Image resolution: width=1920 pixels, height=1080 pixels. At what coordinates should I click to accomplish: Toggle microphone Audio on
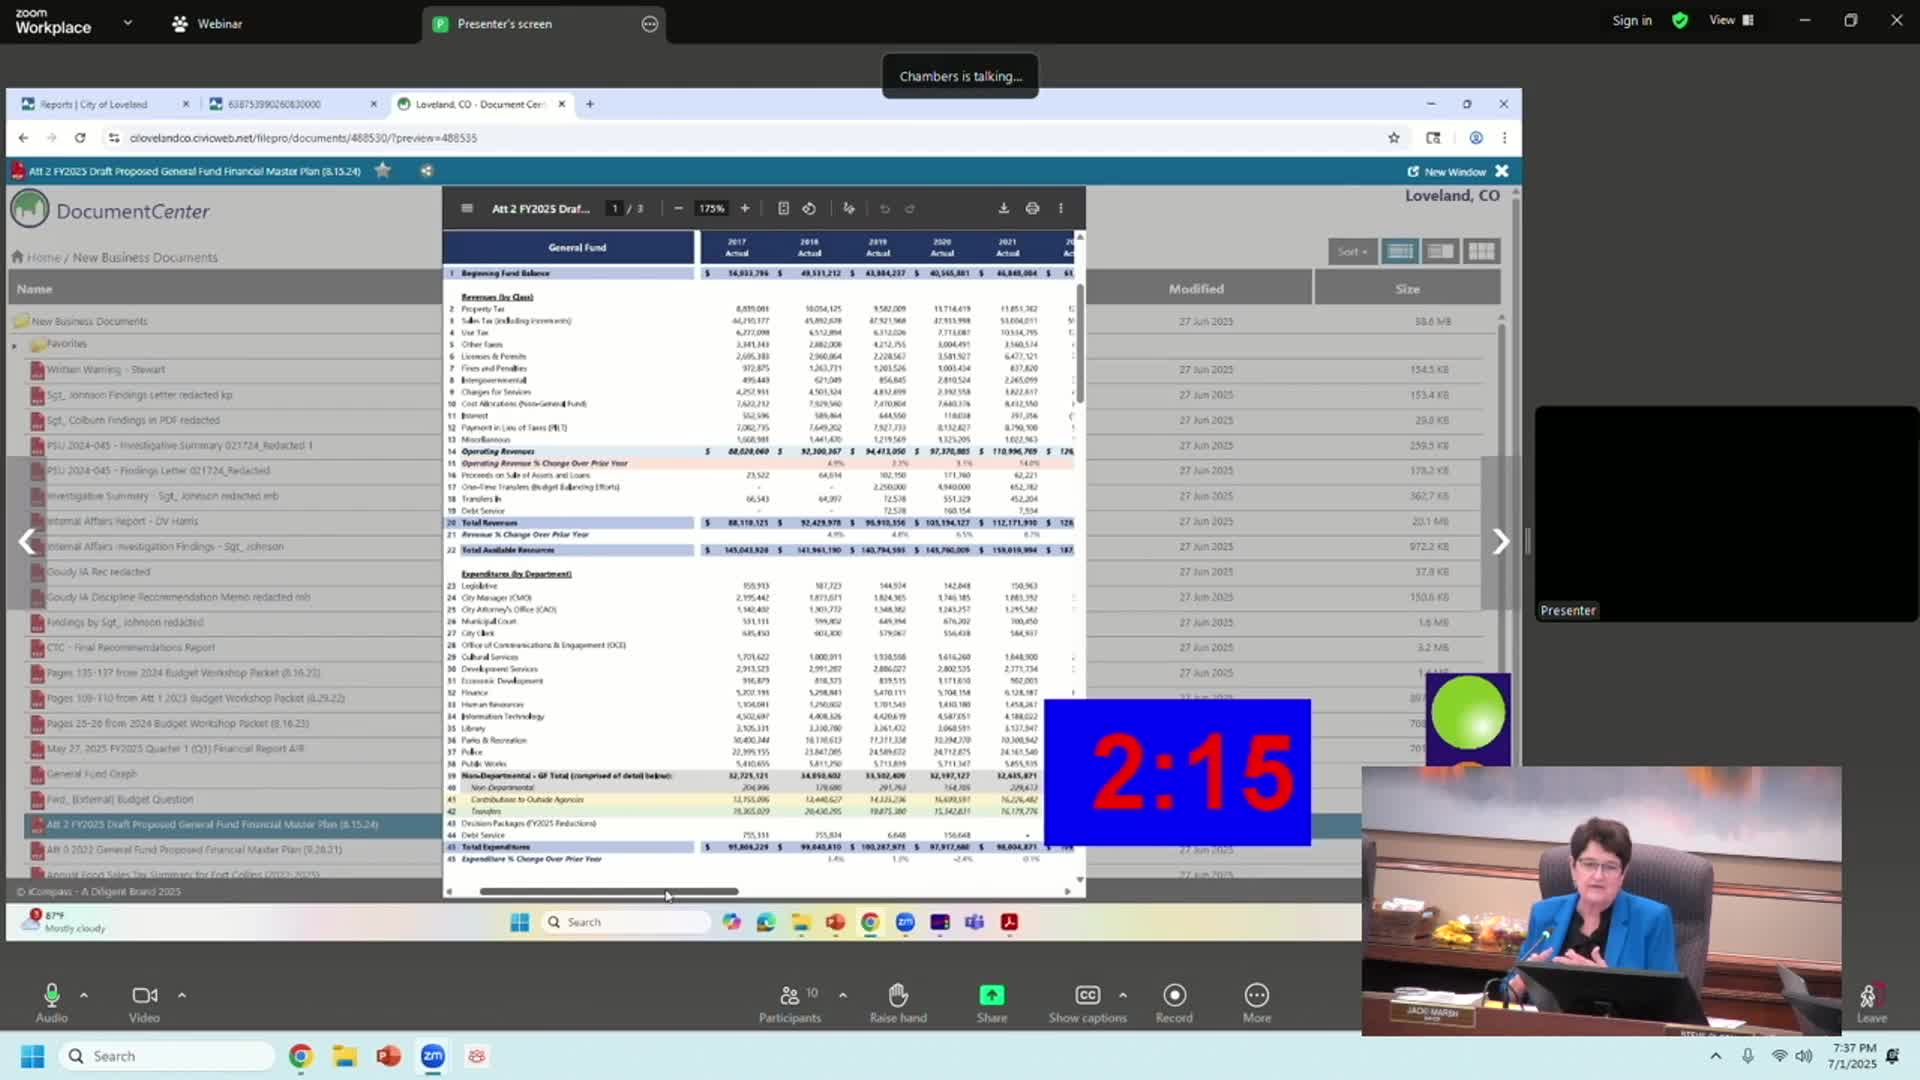point(52,995)
